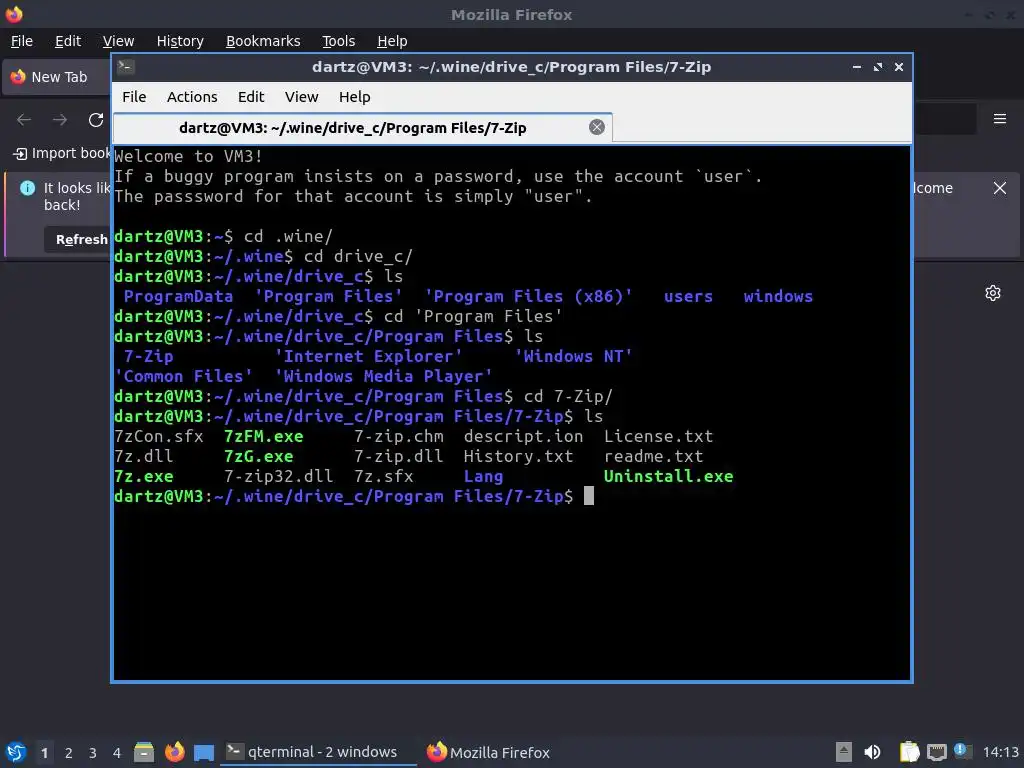Image resolution: width=1024 pixels, height=768 pixels.
Task: Click descript.ion in the terminal listing
Action: pos(523,436)
